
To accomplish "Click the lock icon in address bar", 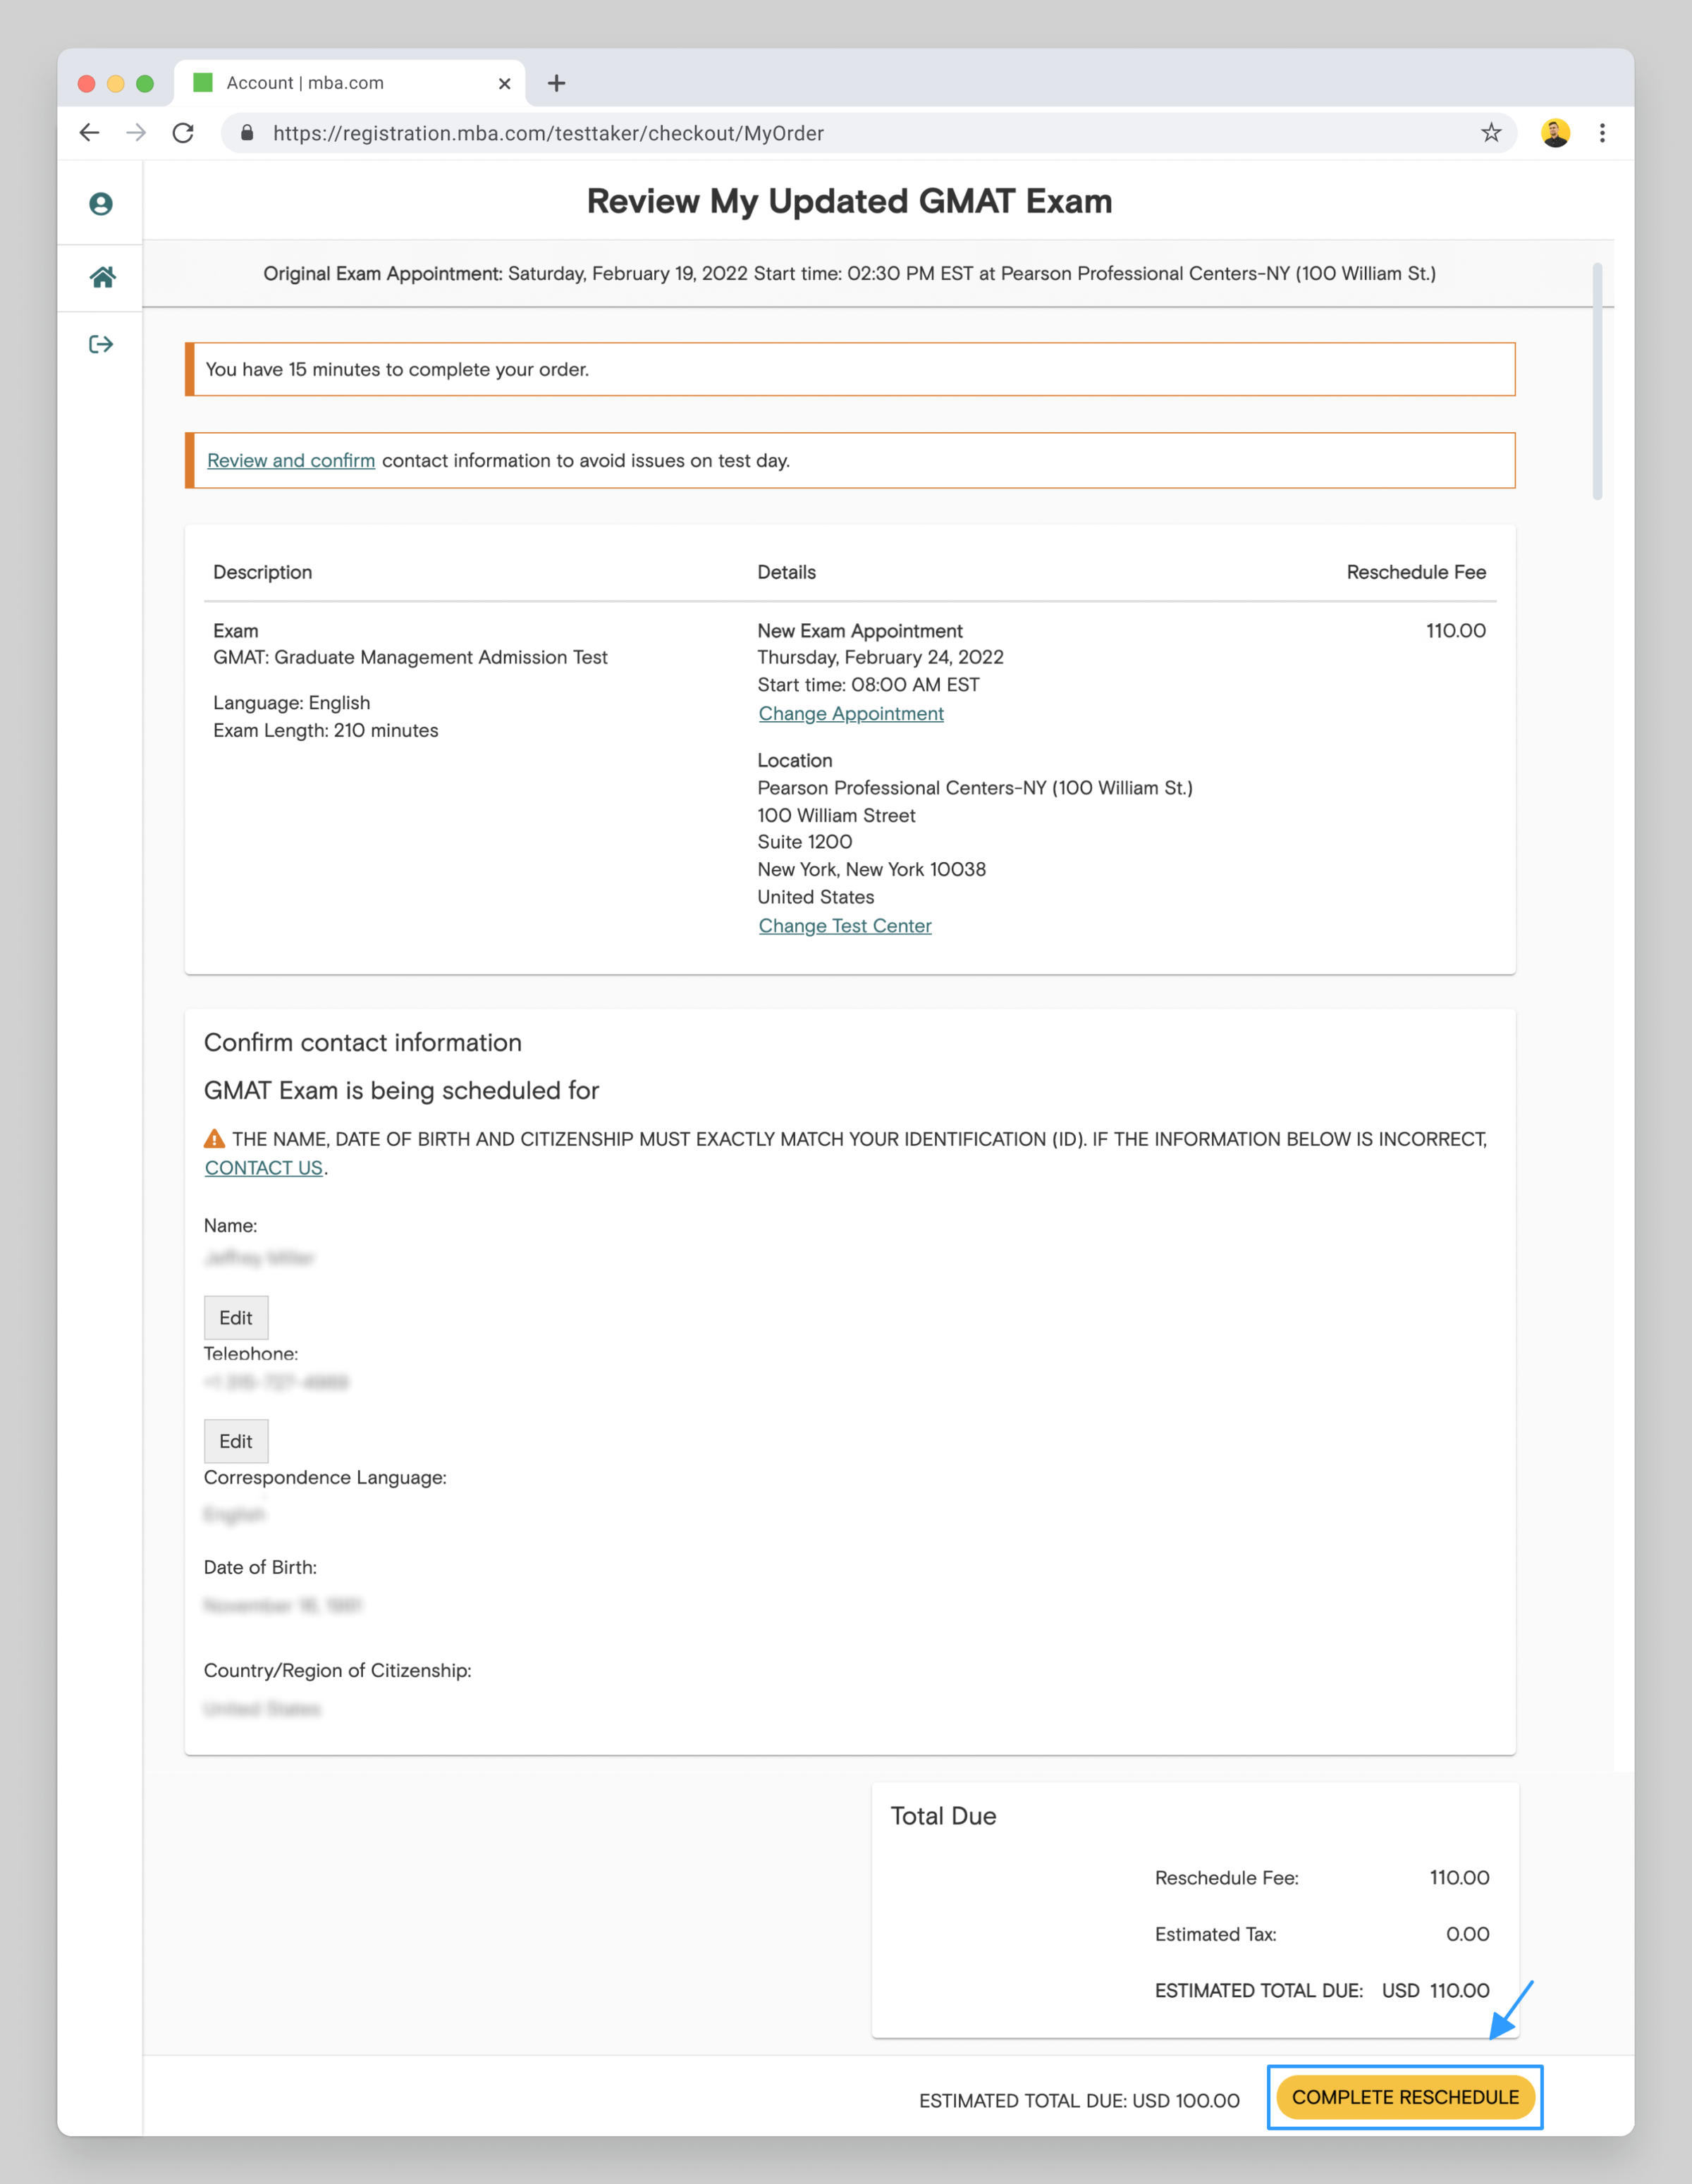I will tap(247, 133).
